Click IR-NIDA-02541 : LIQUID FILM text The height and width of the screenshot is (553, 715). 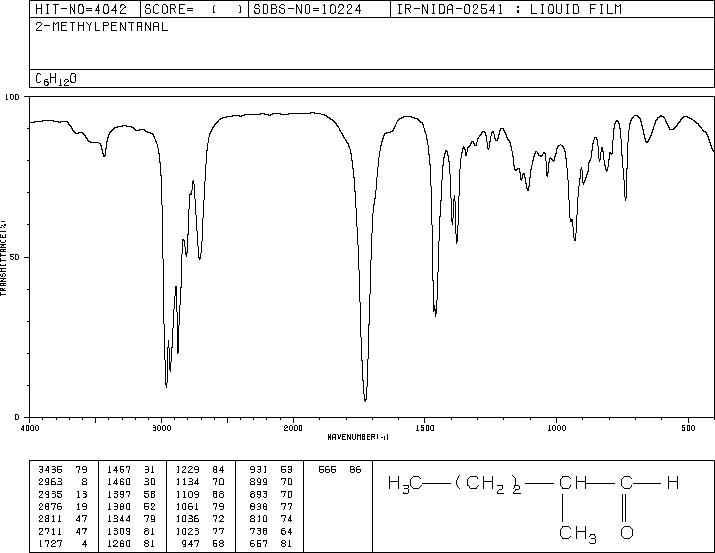[509, 9]
